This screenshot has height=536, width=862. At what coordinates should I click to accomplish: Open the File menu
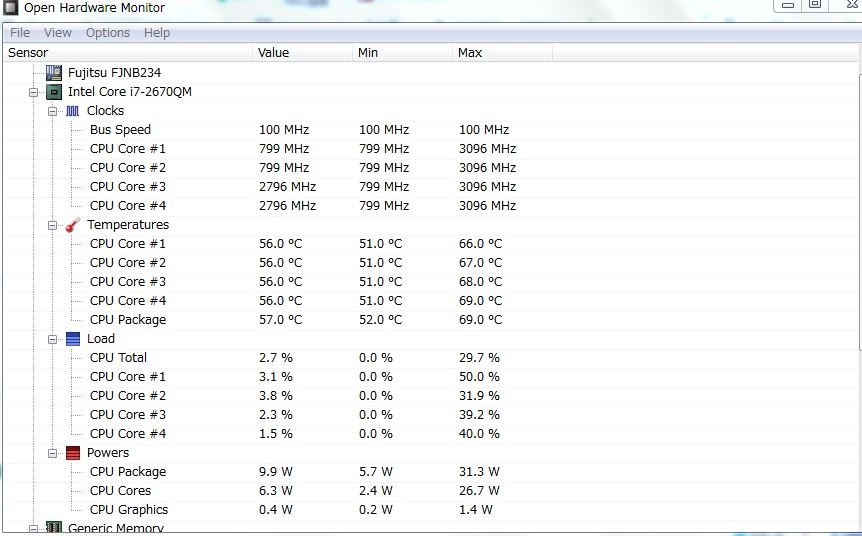(20, 33)
